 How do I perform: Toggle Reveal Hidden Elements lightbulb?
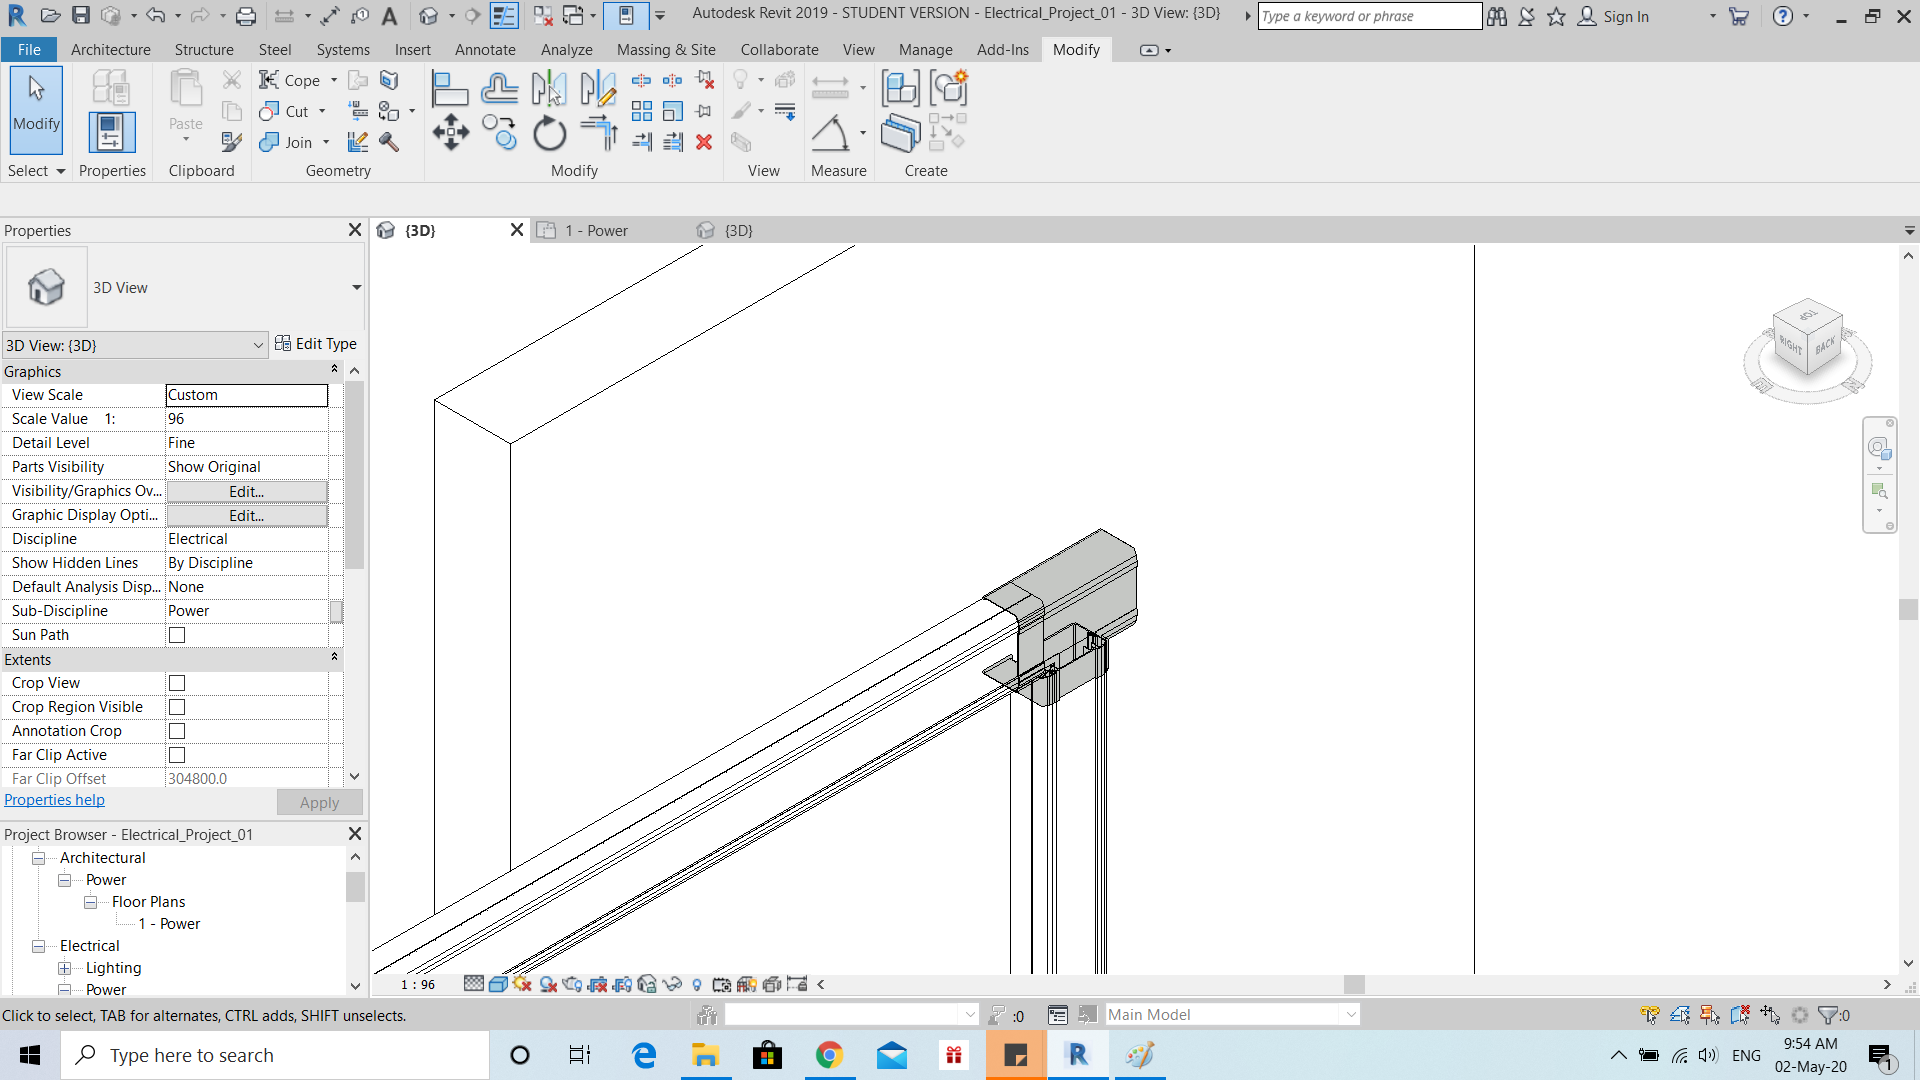697,984
